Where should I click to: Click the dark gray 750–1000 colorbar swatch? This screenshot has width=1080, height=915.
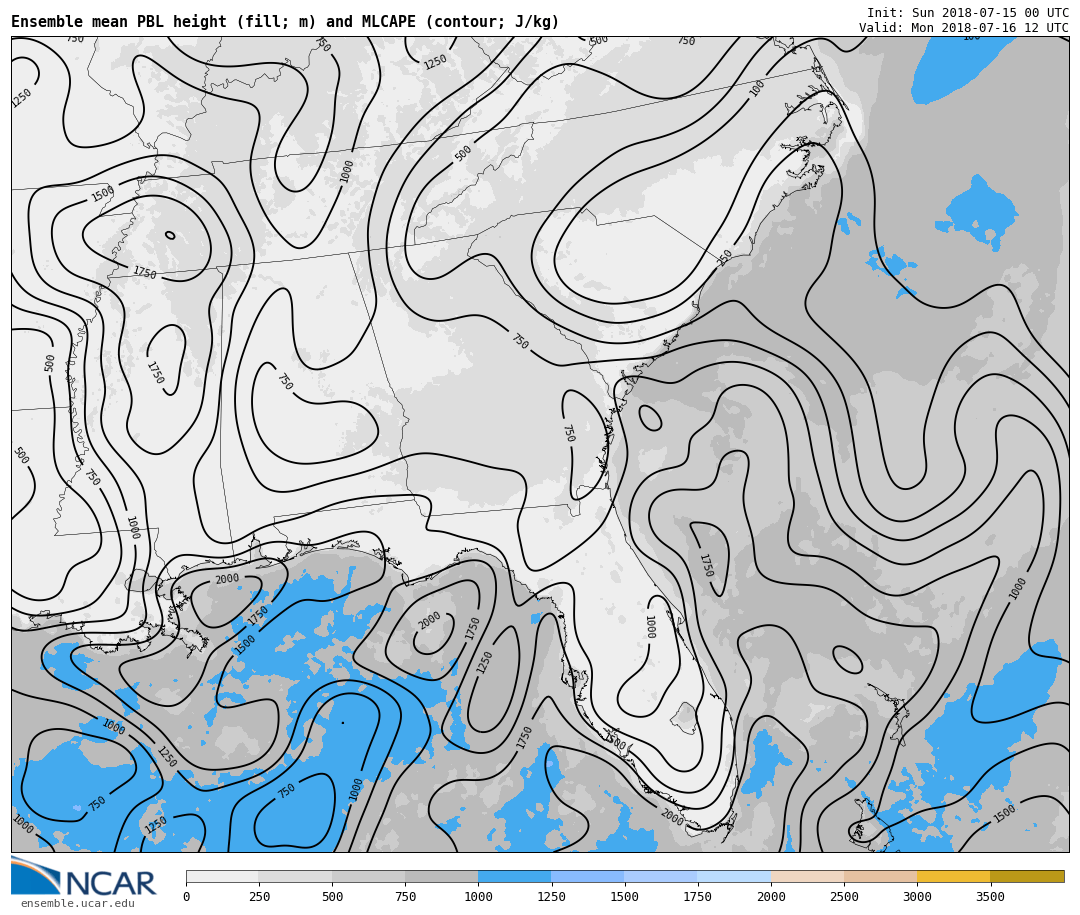coord(441,876)
